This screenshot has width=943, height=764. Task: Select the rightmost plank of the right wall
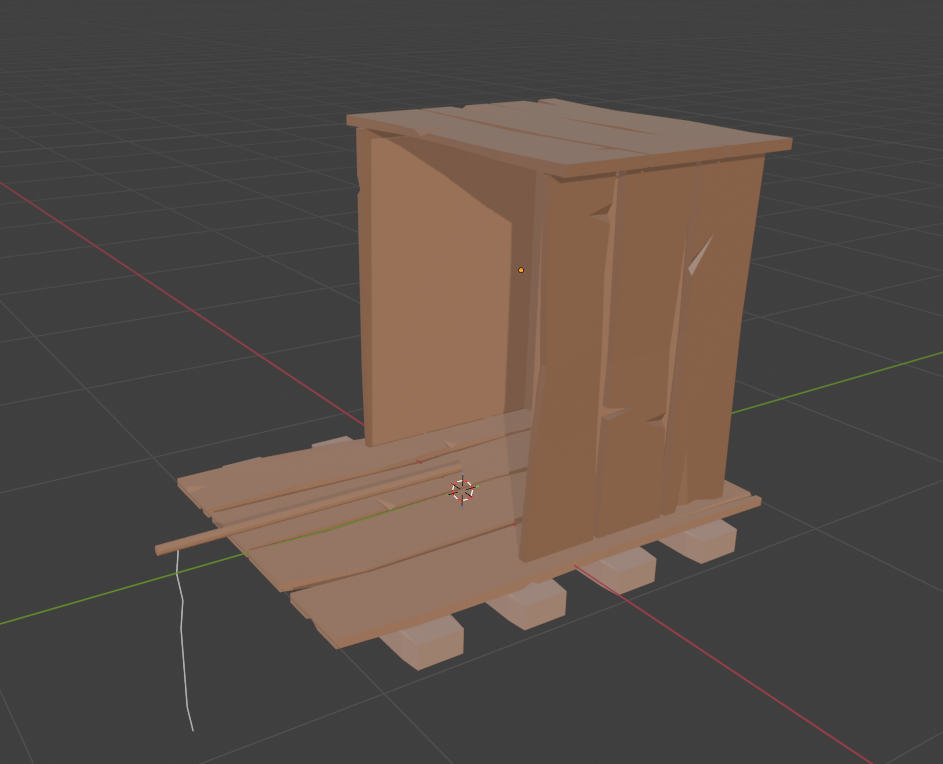coord(722,330)
